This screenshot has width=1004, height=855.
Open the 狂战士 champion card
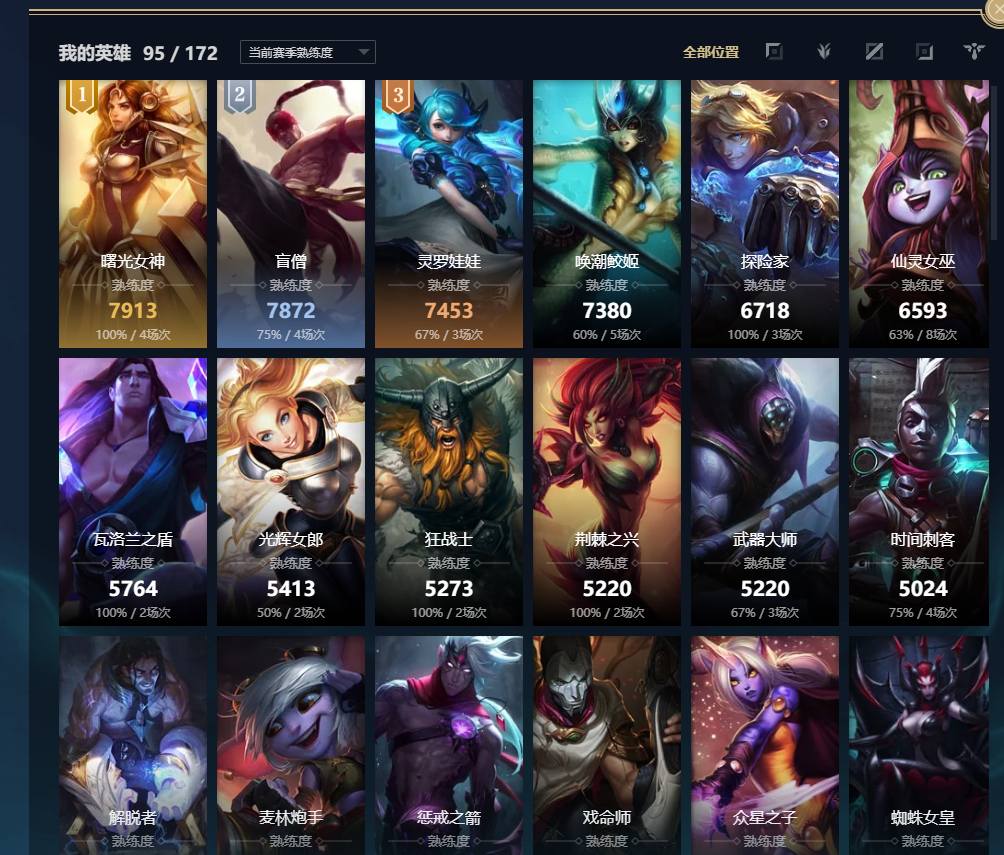pyautogui.click(x=449, y=492)
